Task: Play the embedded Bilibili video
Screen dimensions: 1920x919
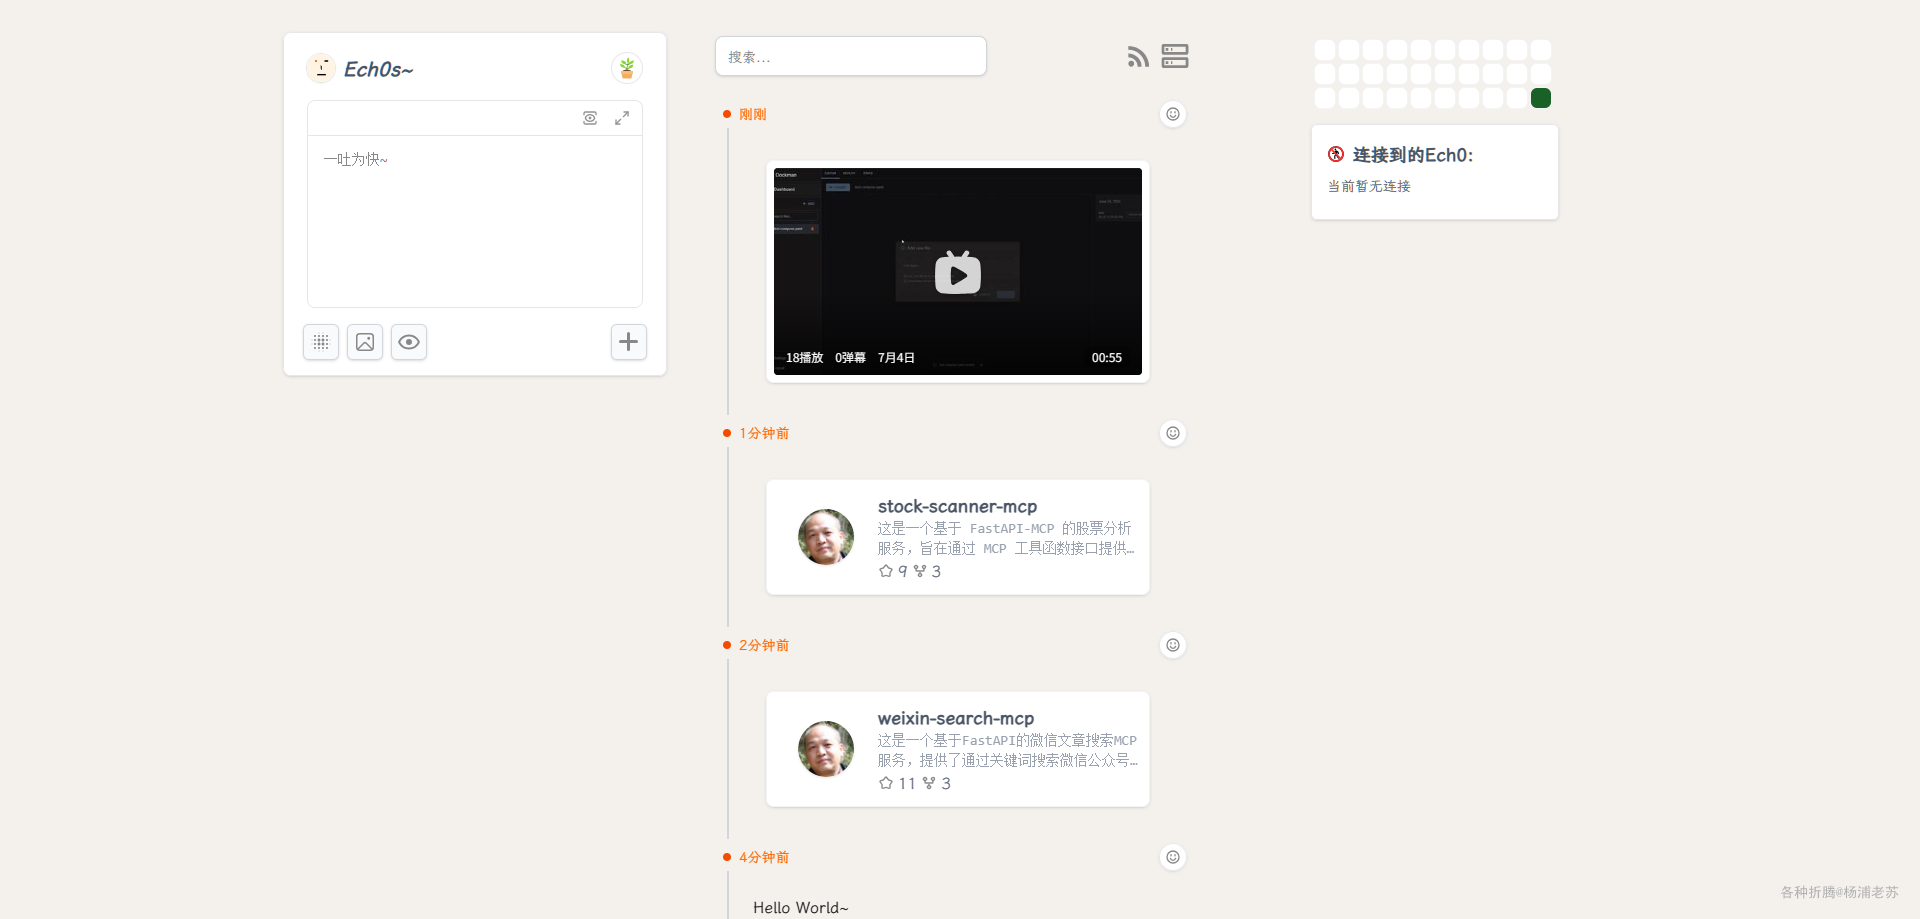Action: point(958,273)
